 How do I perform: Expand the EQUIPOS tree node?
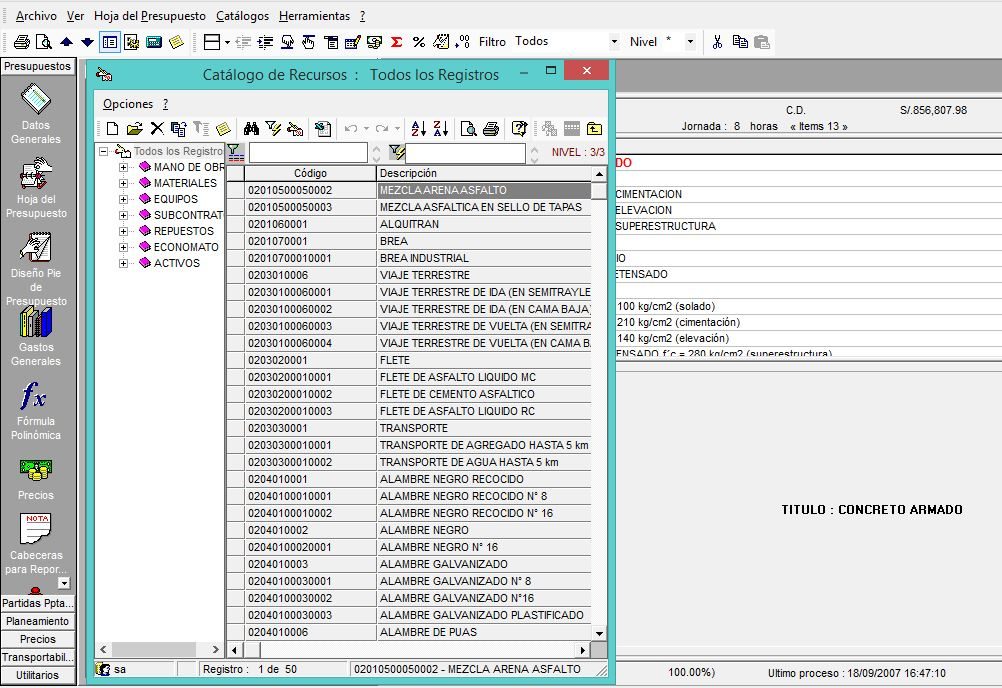tap(124, 200)
